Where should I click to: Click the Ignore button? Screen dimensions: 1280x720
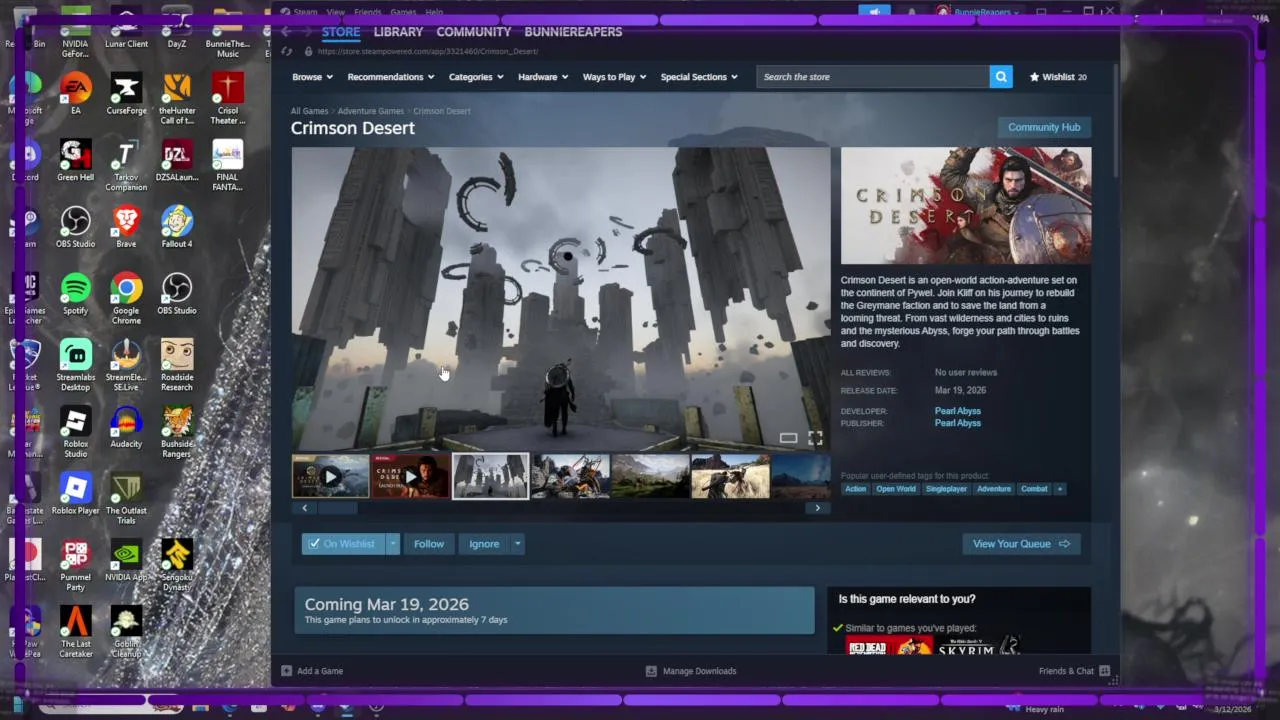pos(484,544)
